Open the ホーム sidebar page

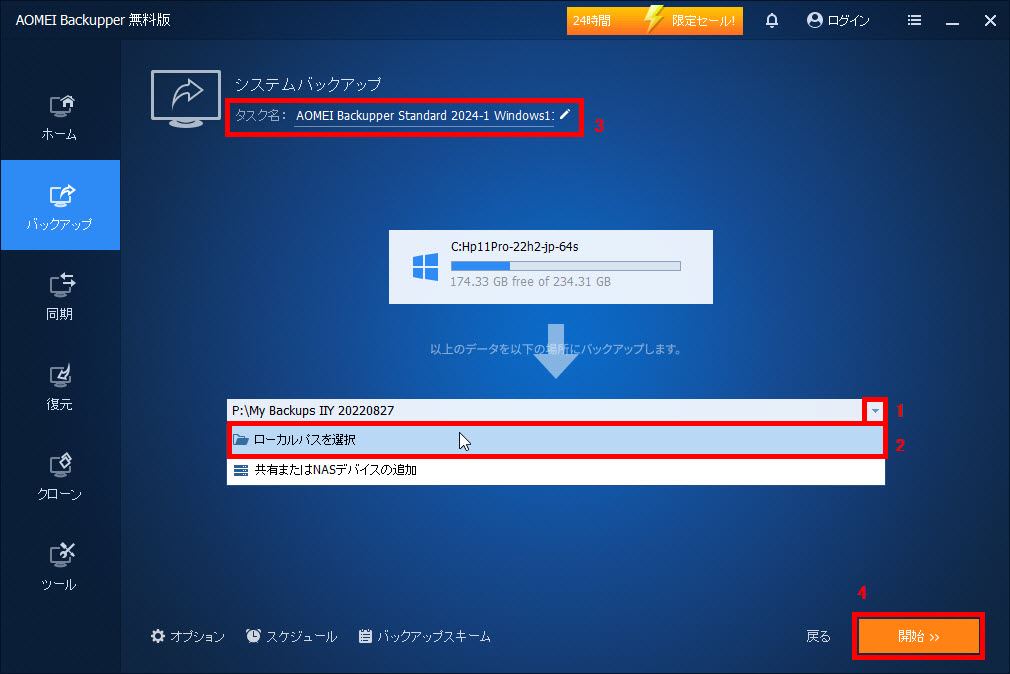click(x=60, y=116)
